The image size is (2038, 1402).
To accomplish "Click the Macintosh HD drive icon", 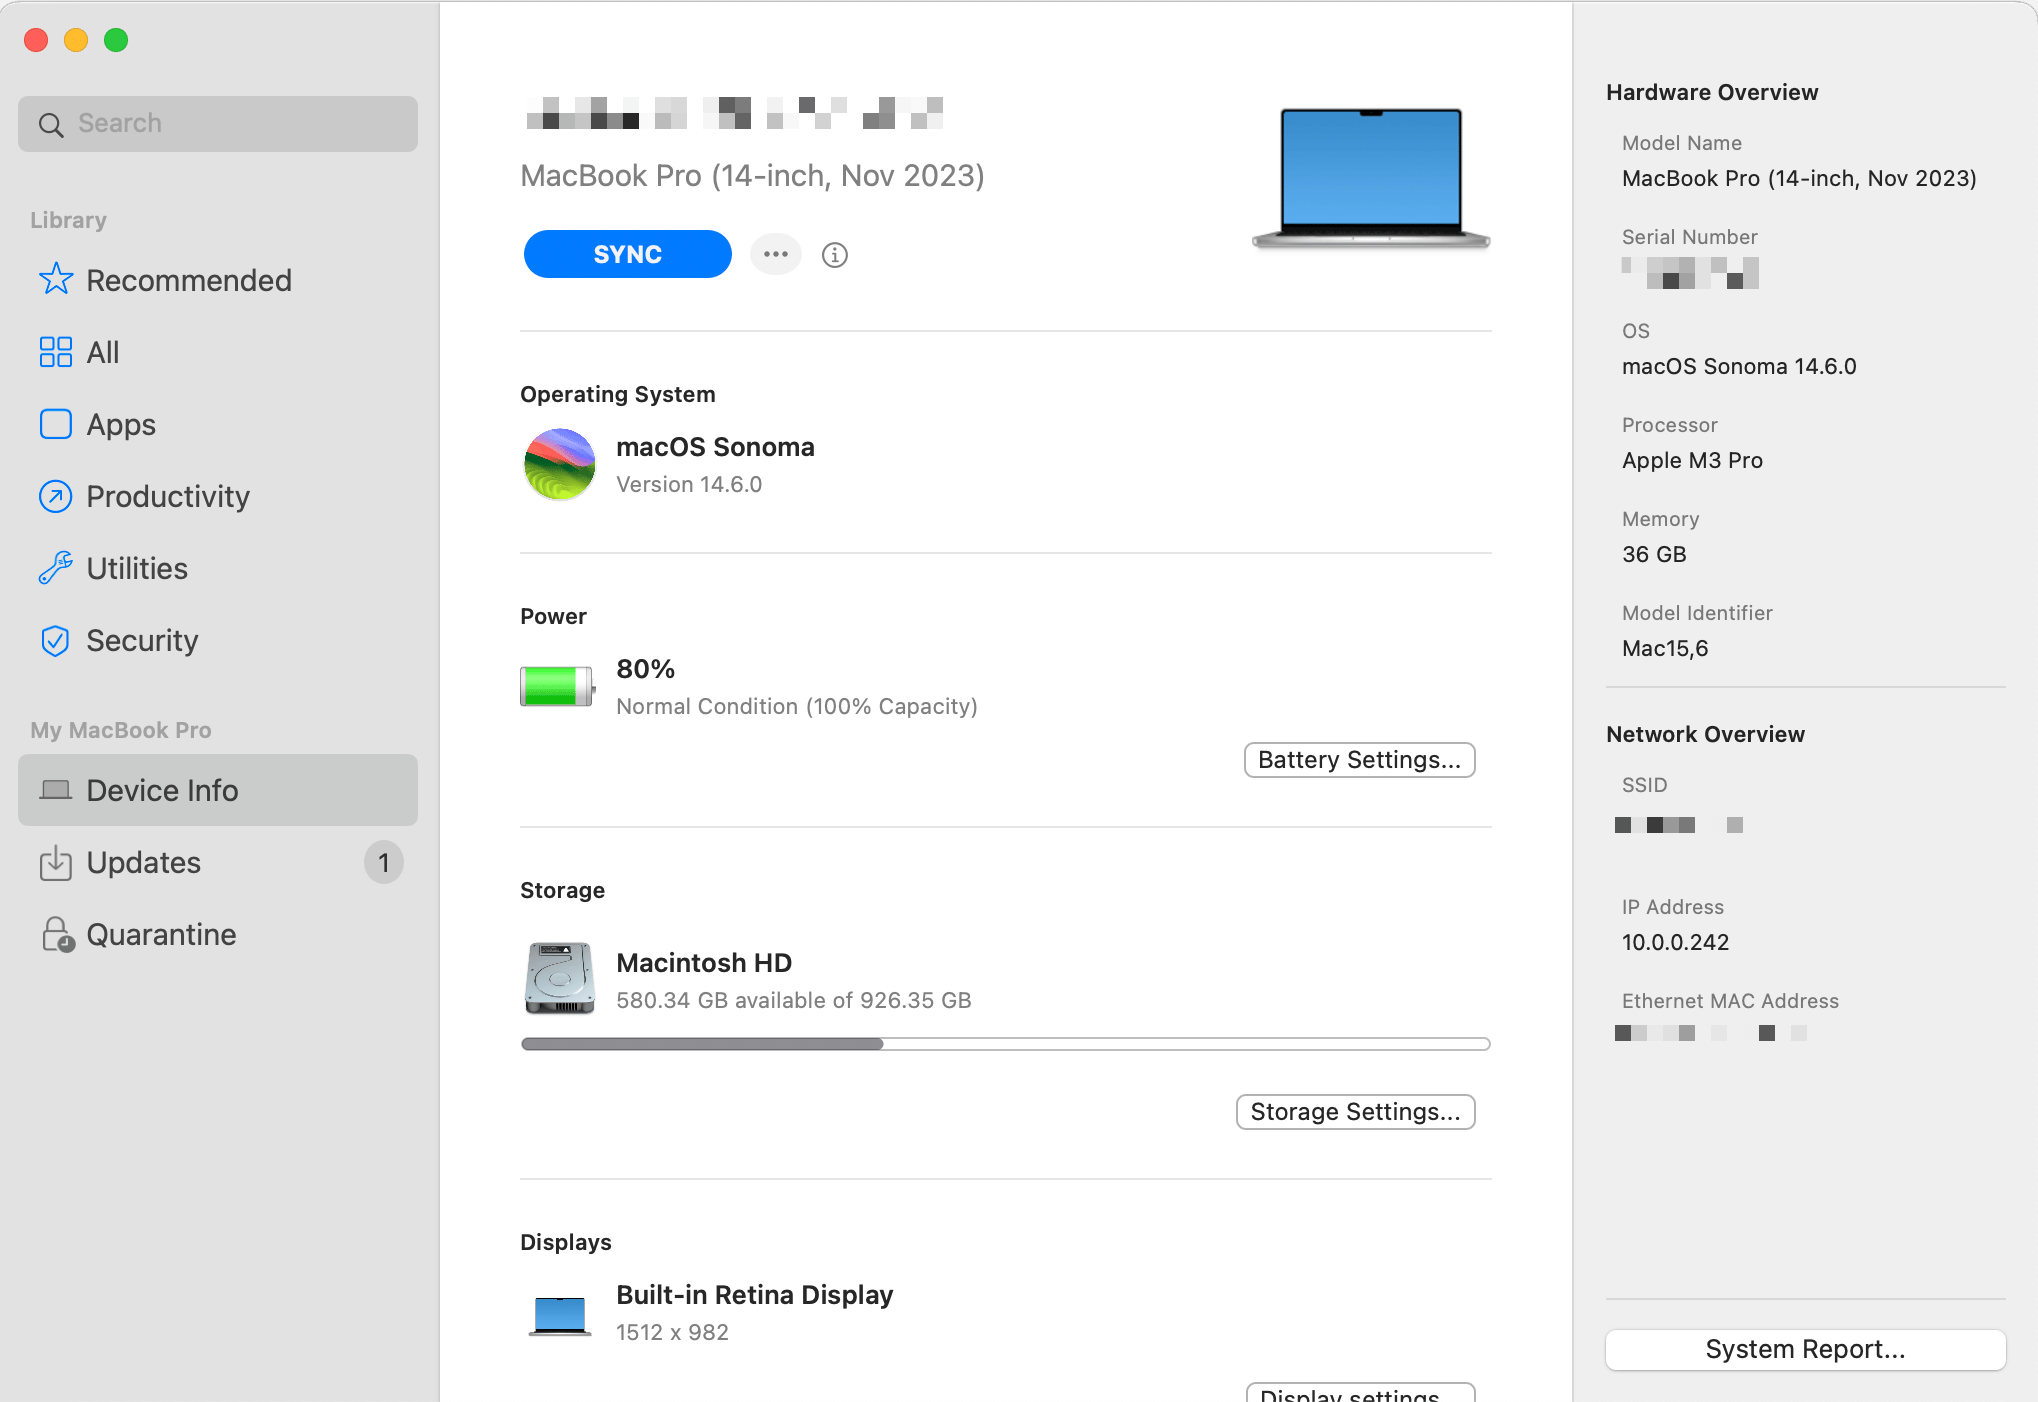I will click(560, 978).
